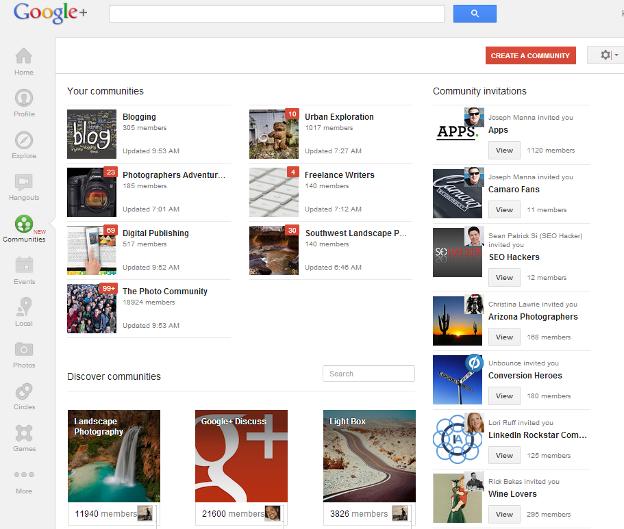The width and height of the screenshot is (624, 529).
Task: Click the Local map pin icon
Action: click(x=23, y=309)
